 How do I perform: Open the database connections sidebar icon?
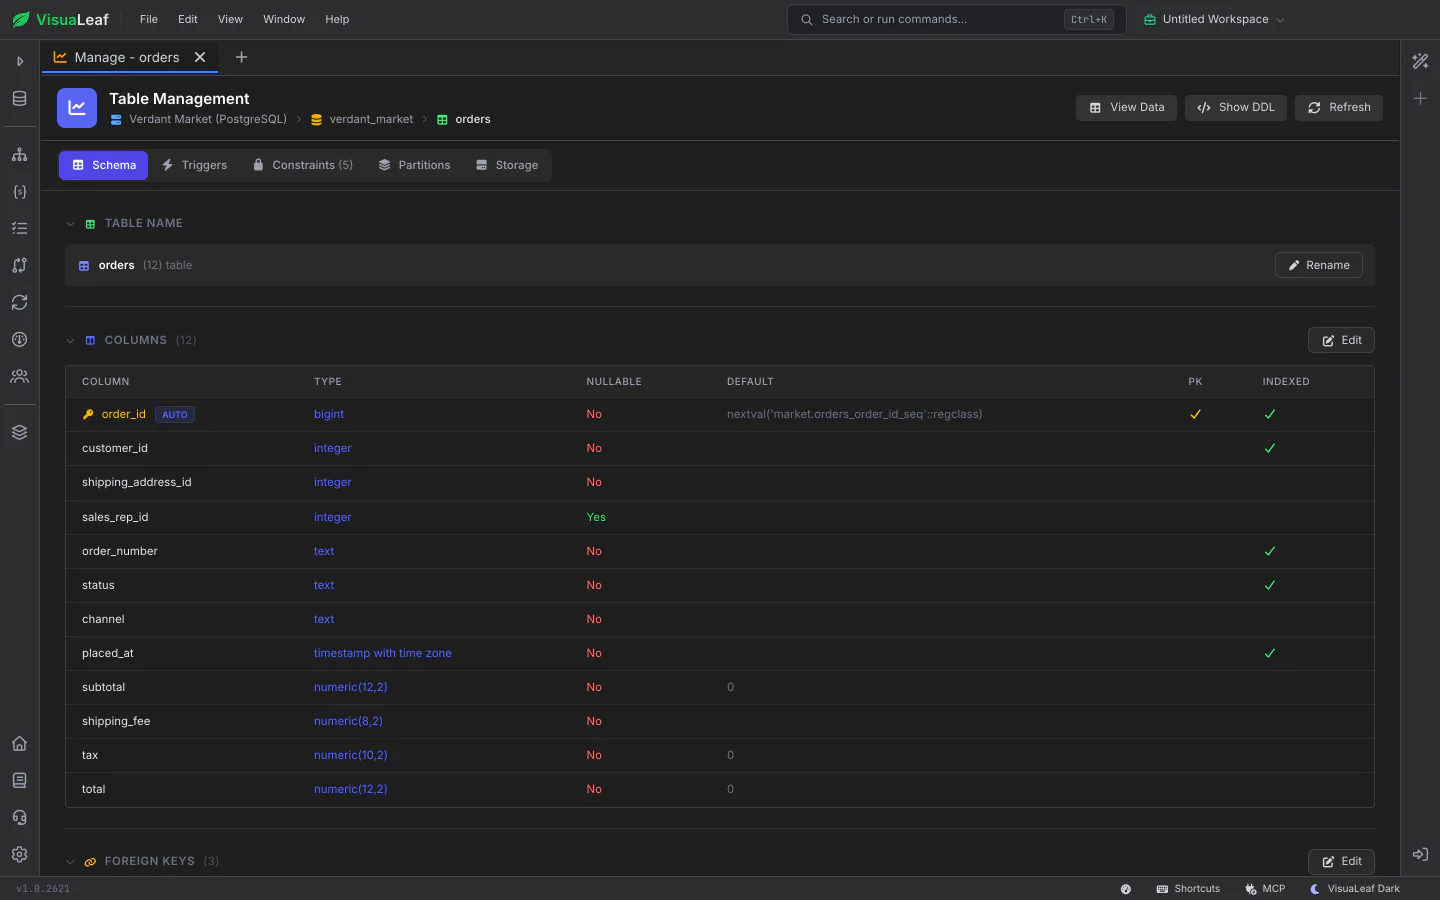click(x=19, y=99)
